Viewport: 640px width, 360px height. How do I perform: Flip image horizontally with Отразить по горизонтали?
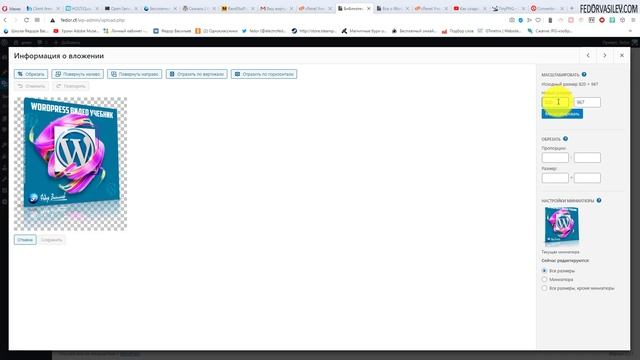click(x=264, y=74)
